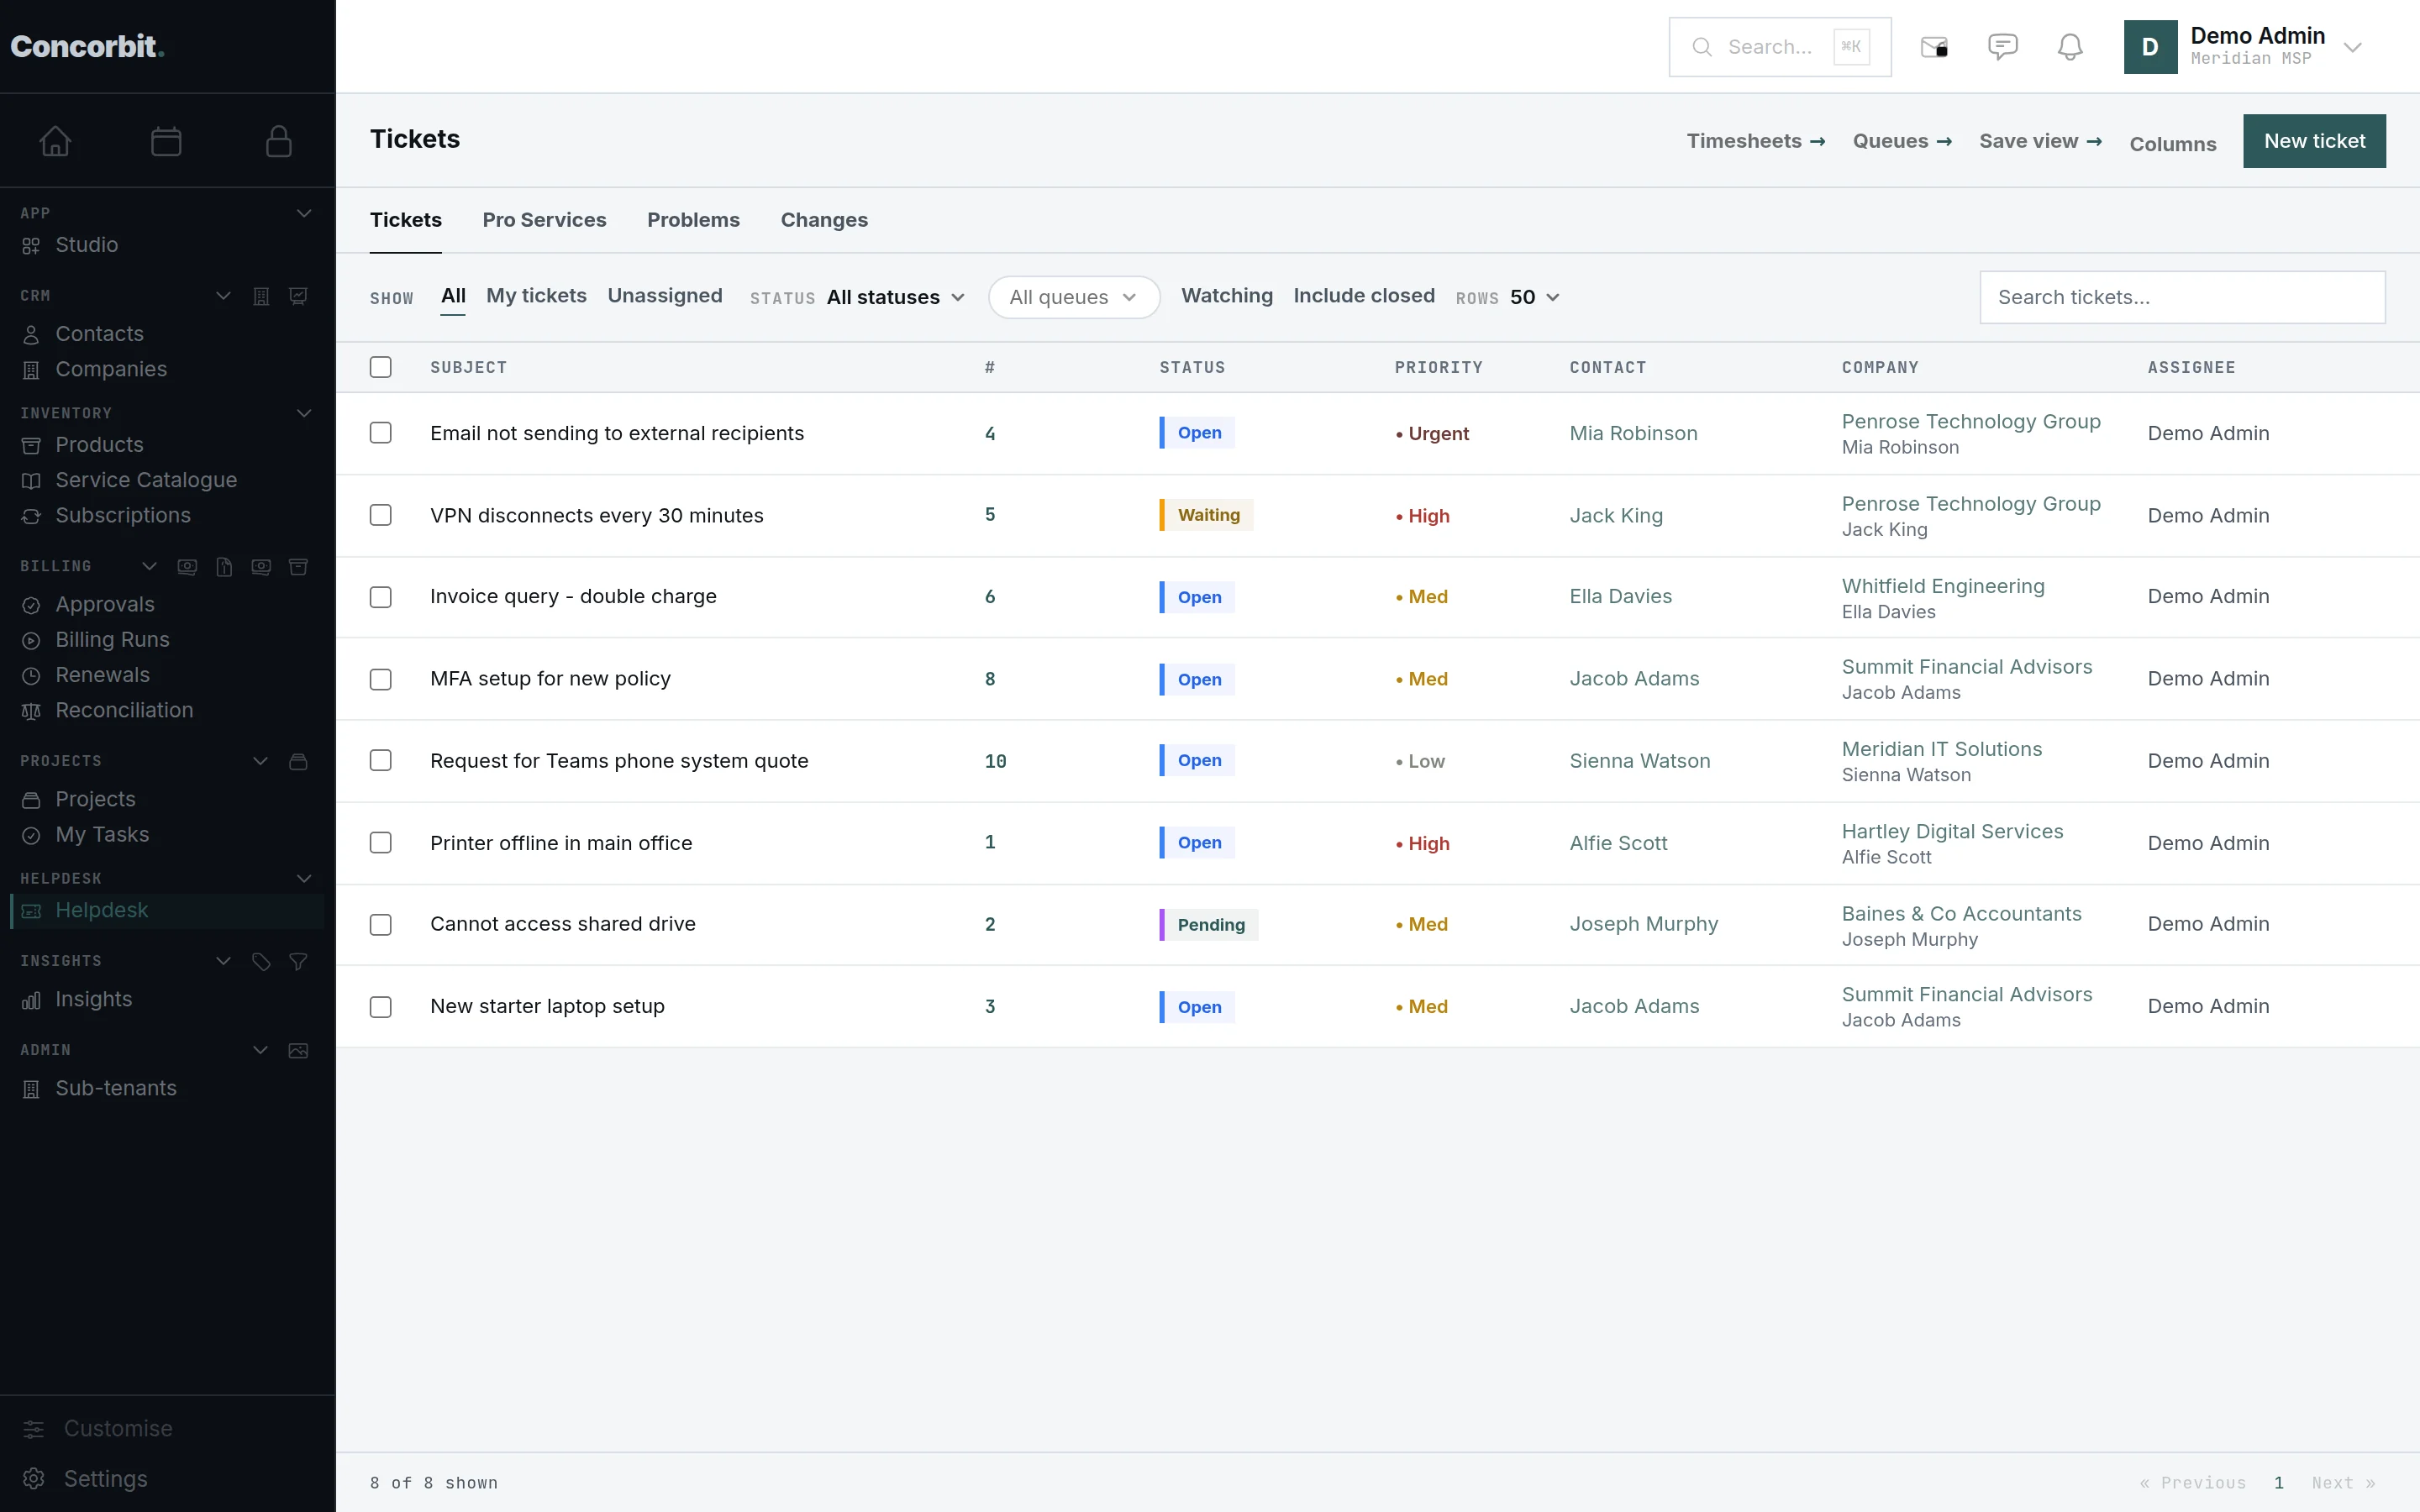2420x1512 pixels.
Task: Click the lock icon in sidebar
Action: pos(279,141)
